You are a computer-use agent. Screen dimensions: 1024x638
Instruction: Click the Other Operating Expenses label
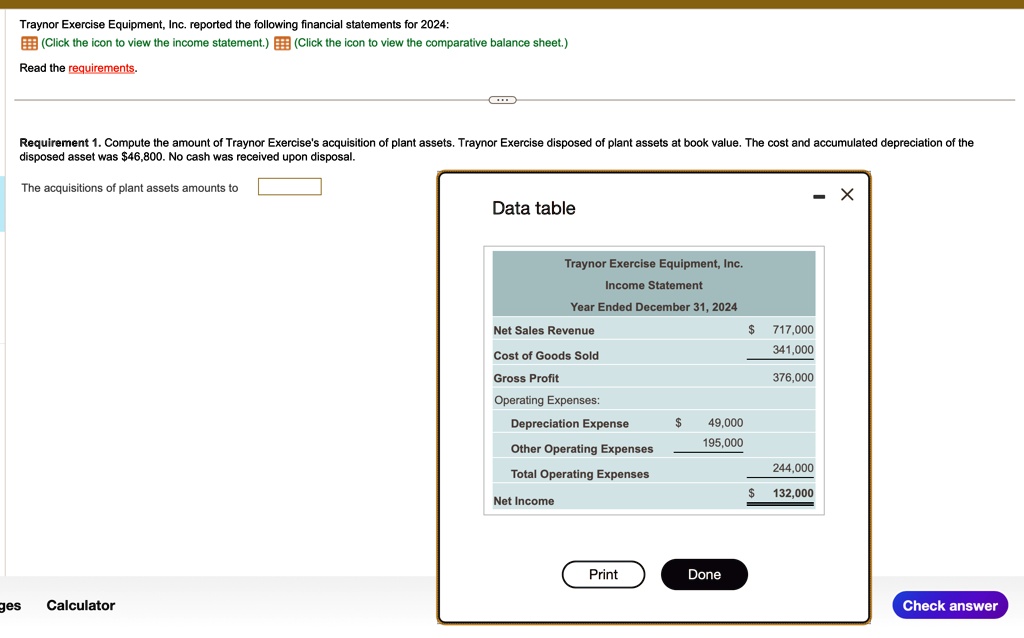(x=582, y=449)
